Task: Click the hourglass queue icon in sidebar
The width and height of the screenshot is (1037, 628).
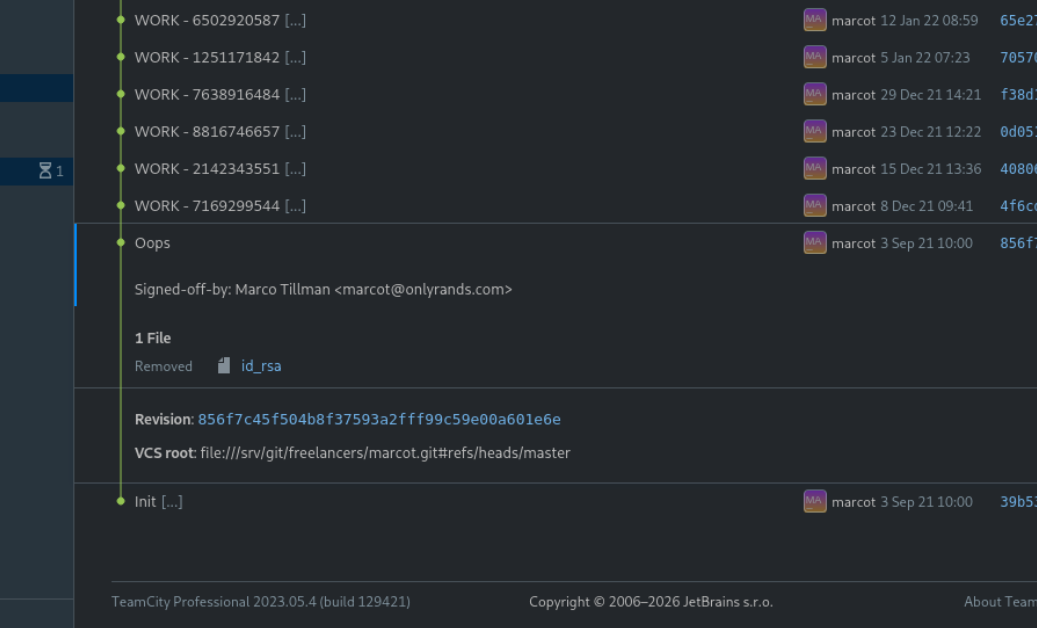Action: pyautogui.click(x=45, y=171)
